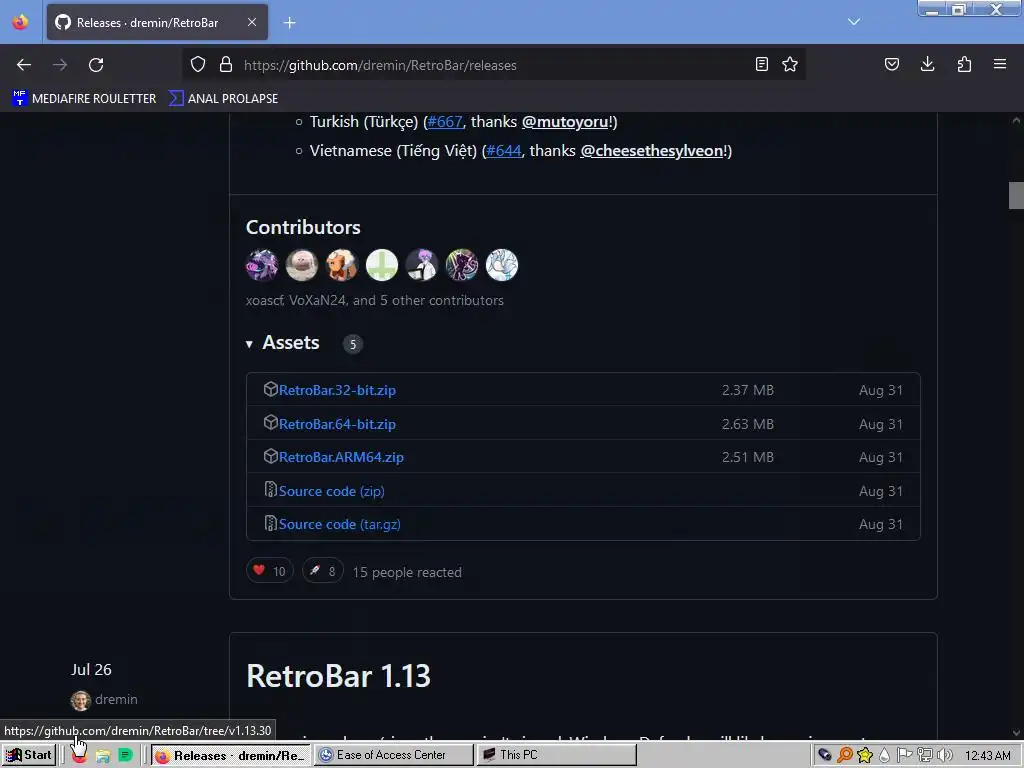Click the system tray volume speaker icon
Screen dimensions: 1024x768
(945, 756)
